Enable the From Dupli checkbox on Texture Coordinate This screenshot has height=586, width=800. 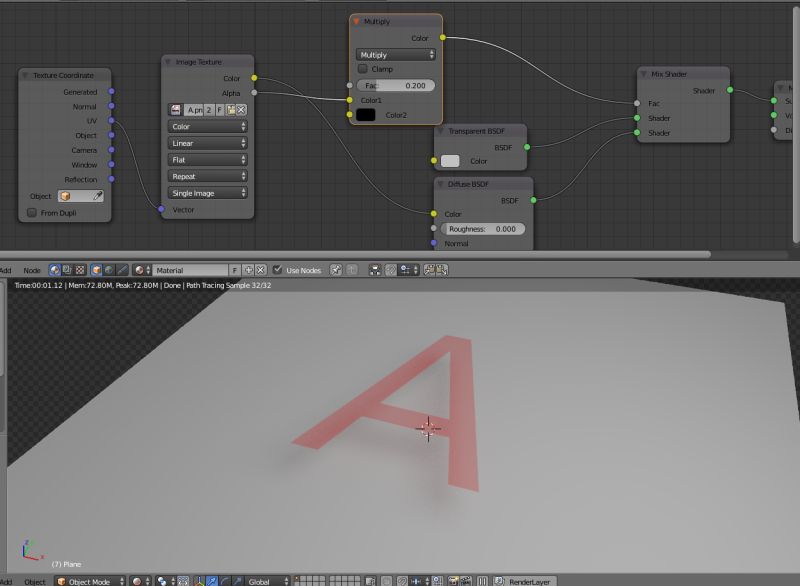coord(30,212)
